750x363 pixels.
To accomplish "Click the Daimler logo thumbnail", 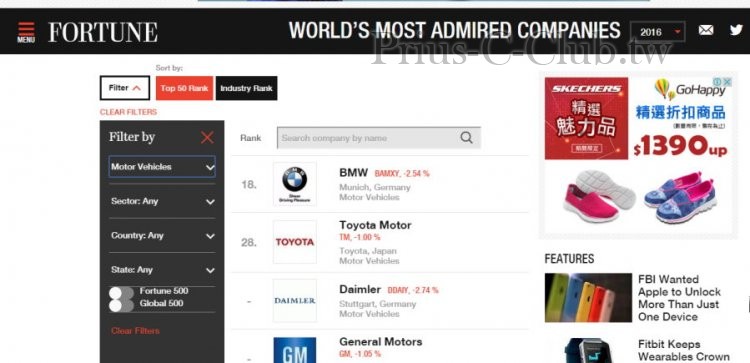I will 295,300.
